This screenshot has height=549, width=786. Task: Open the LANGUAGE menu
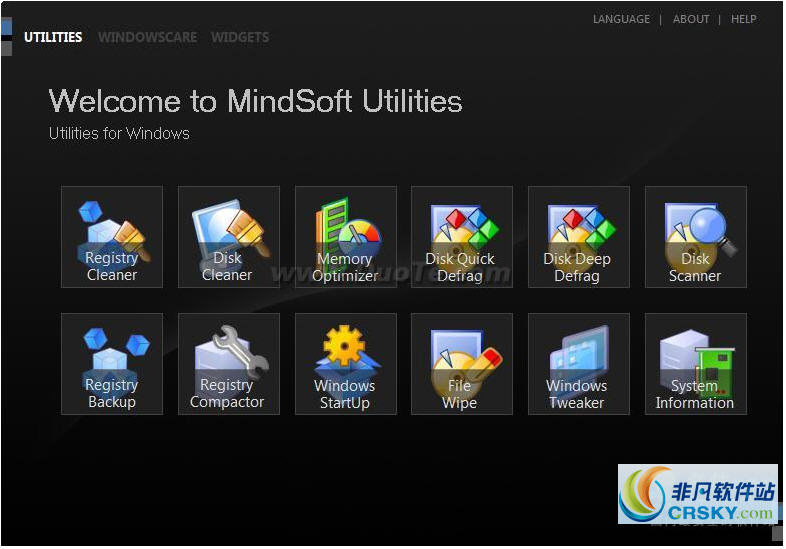pos(621,19)
